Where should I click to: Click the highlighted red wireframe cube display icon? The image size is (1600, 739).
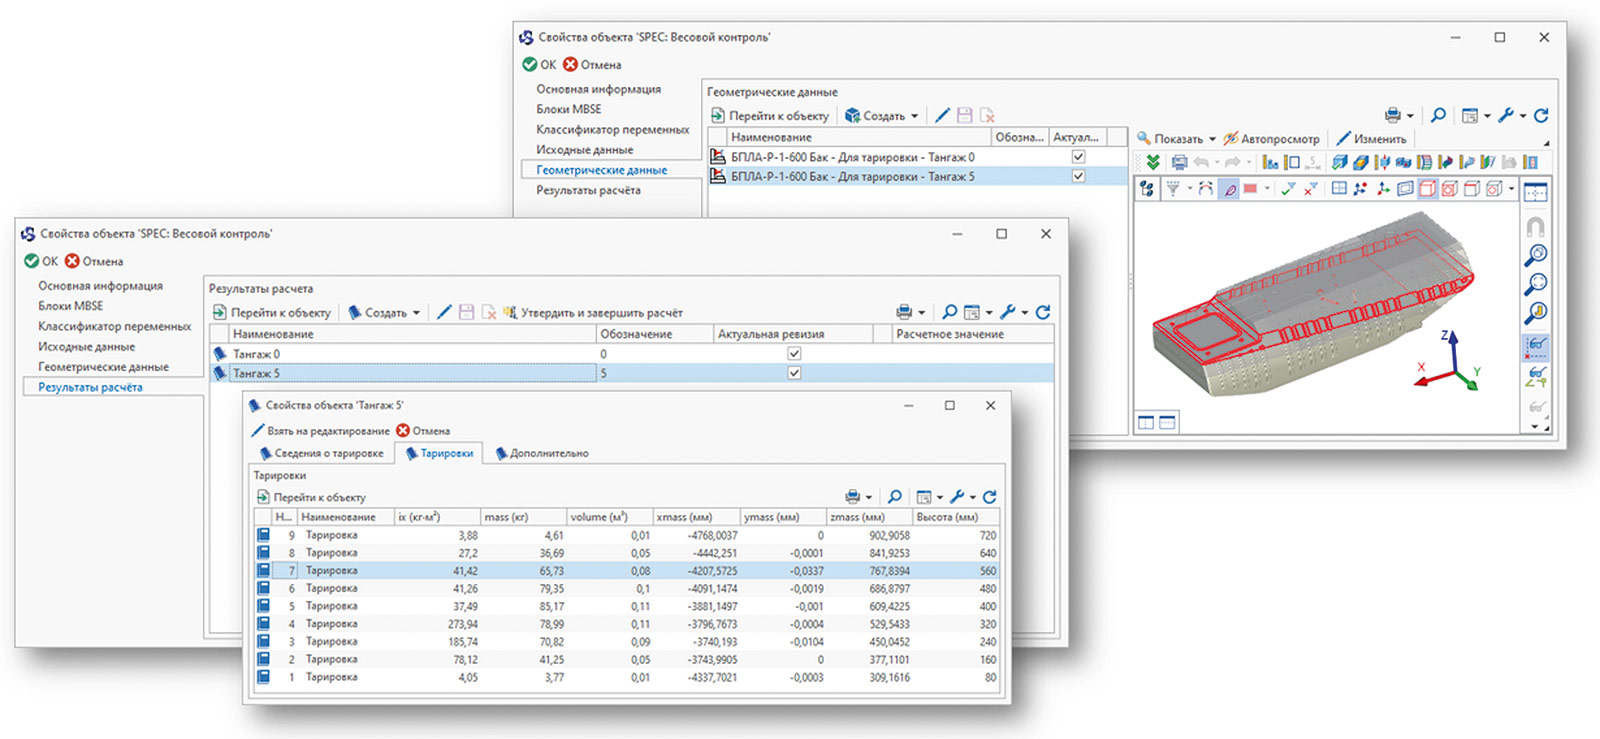click(1428, 189)
